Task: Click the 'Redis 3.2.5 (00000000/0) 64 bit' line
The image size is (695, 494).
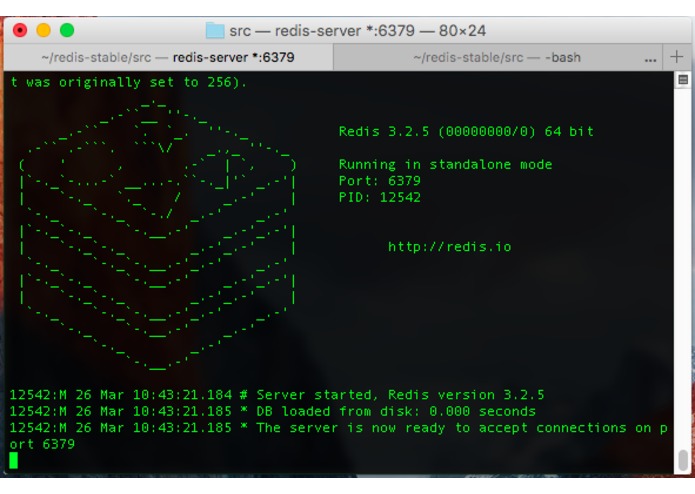Action: point(466,132)
